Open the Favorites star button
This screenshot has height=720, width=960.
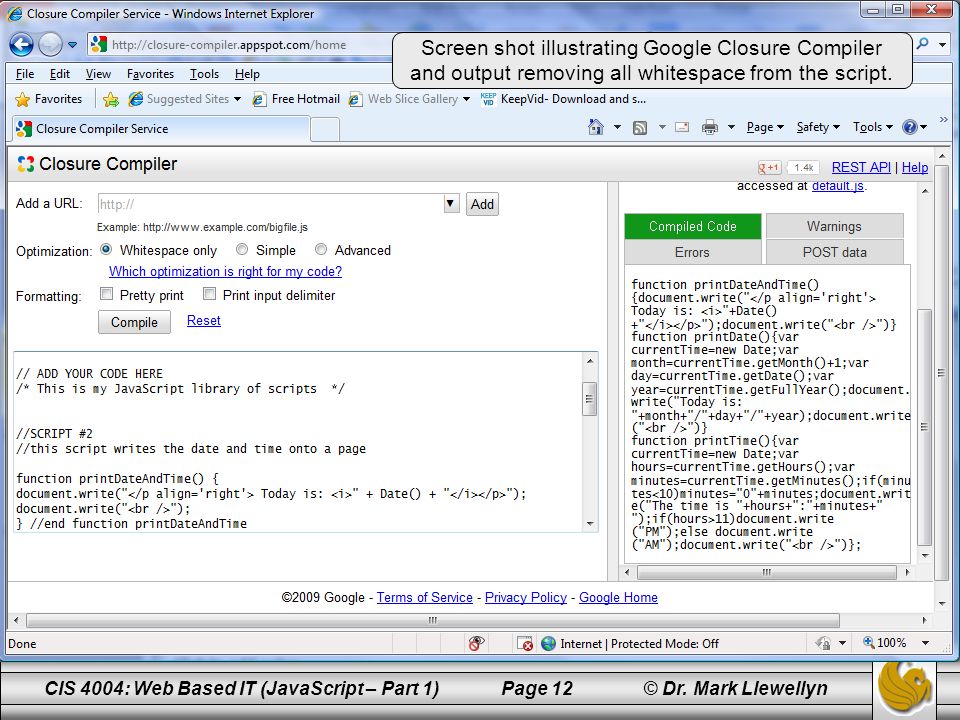point(49,99)
